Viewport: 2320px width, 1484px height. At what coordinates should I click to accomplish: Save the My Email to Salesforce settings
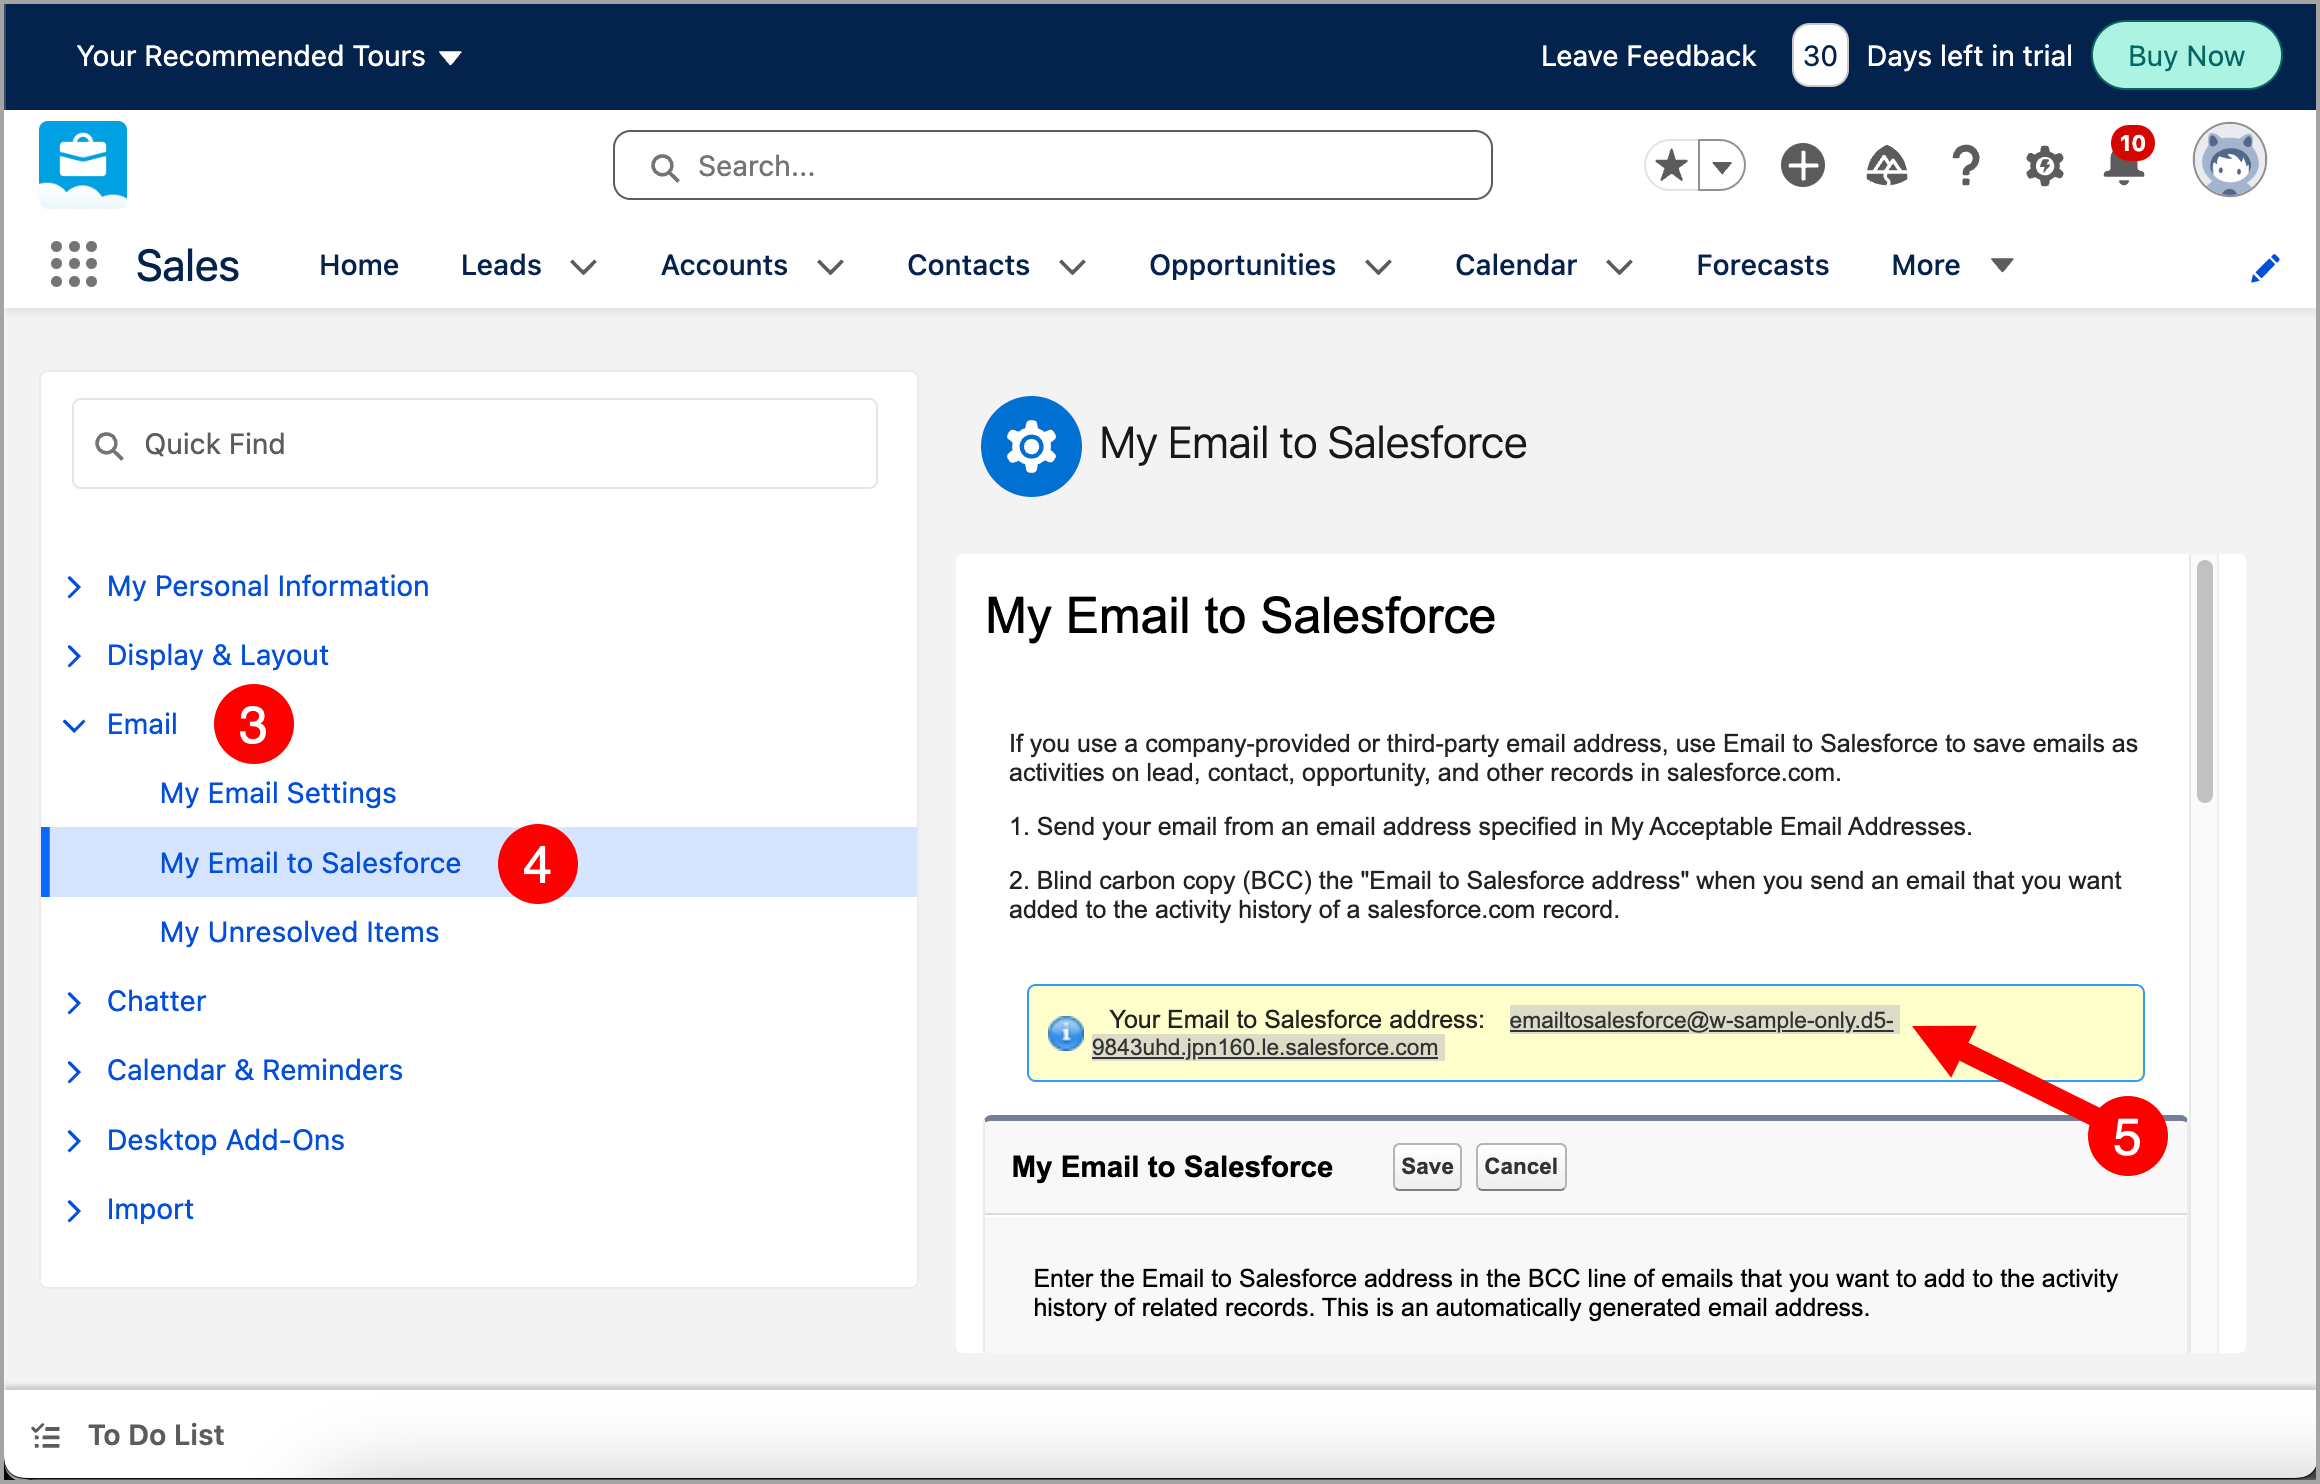point(1427,1166)
